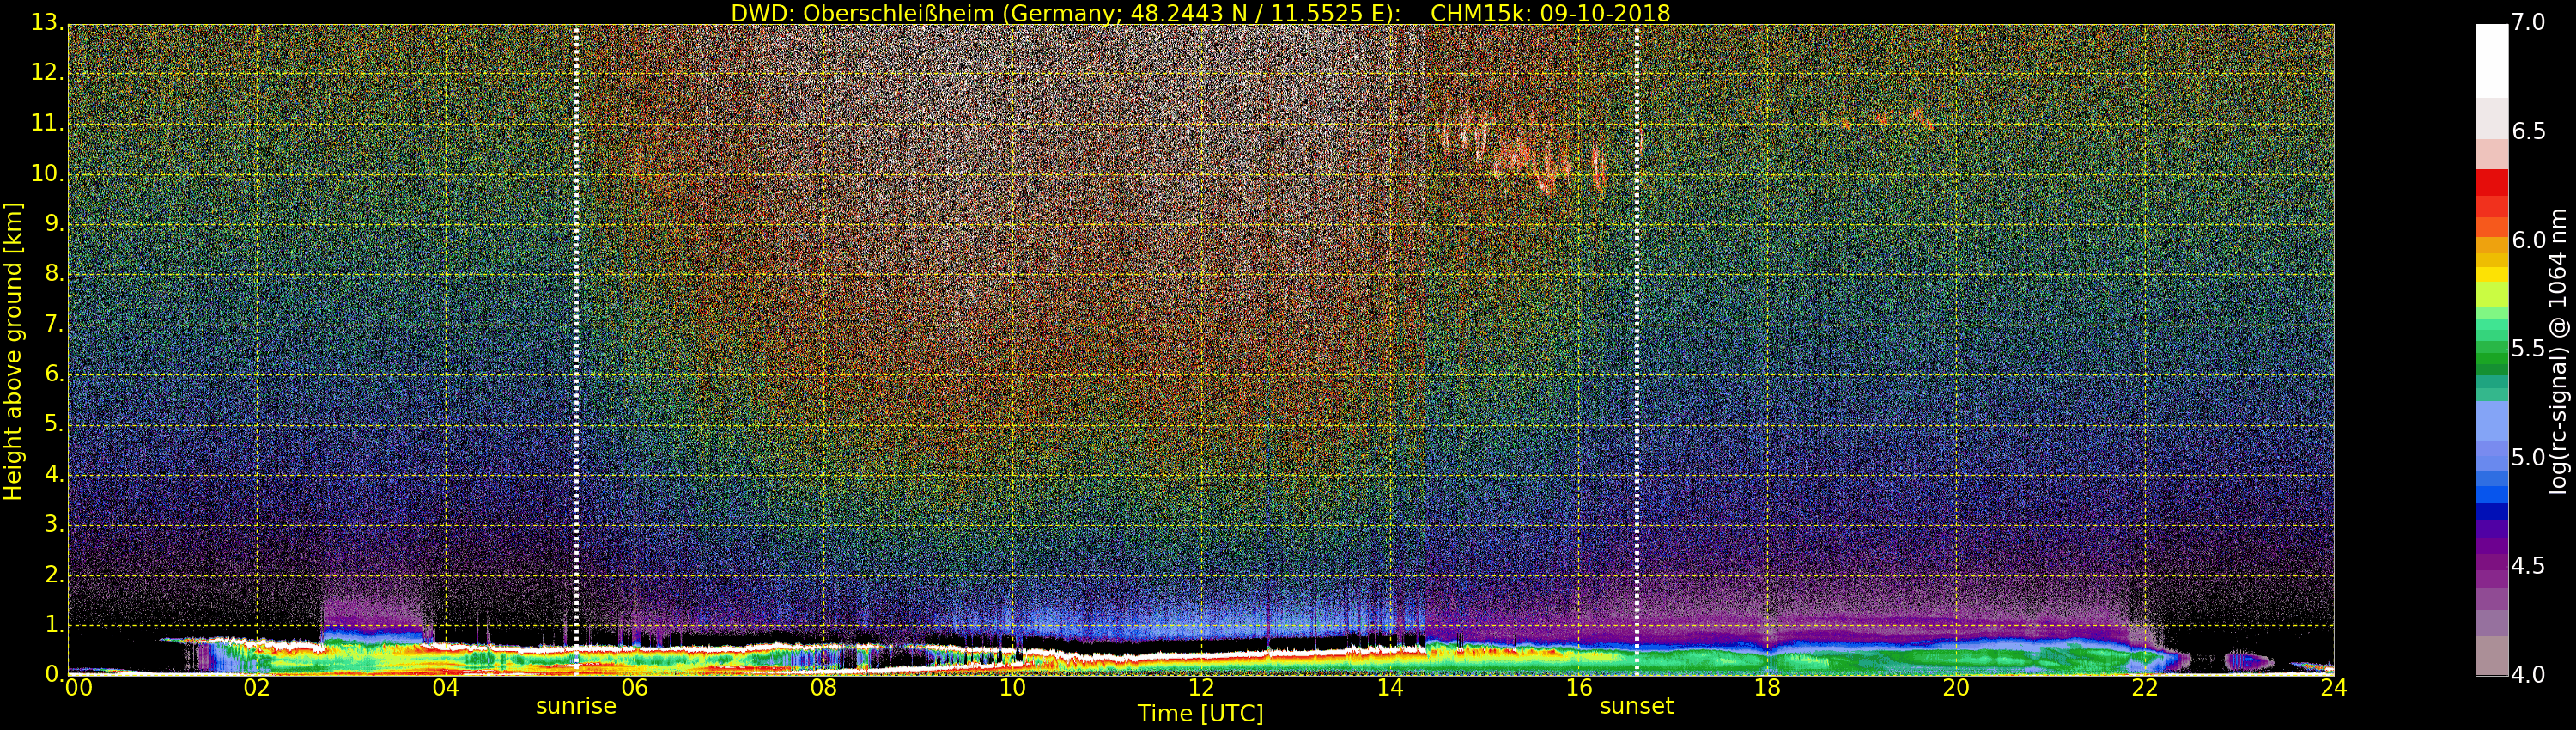Click the height-axis tick label 4 km
The height and width of the screenshot is (730, 2576).
coord(55,474)
